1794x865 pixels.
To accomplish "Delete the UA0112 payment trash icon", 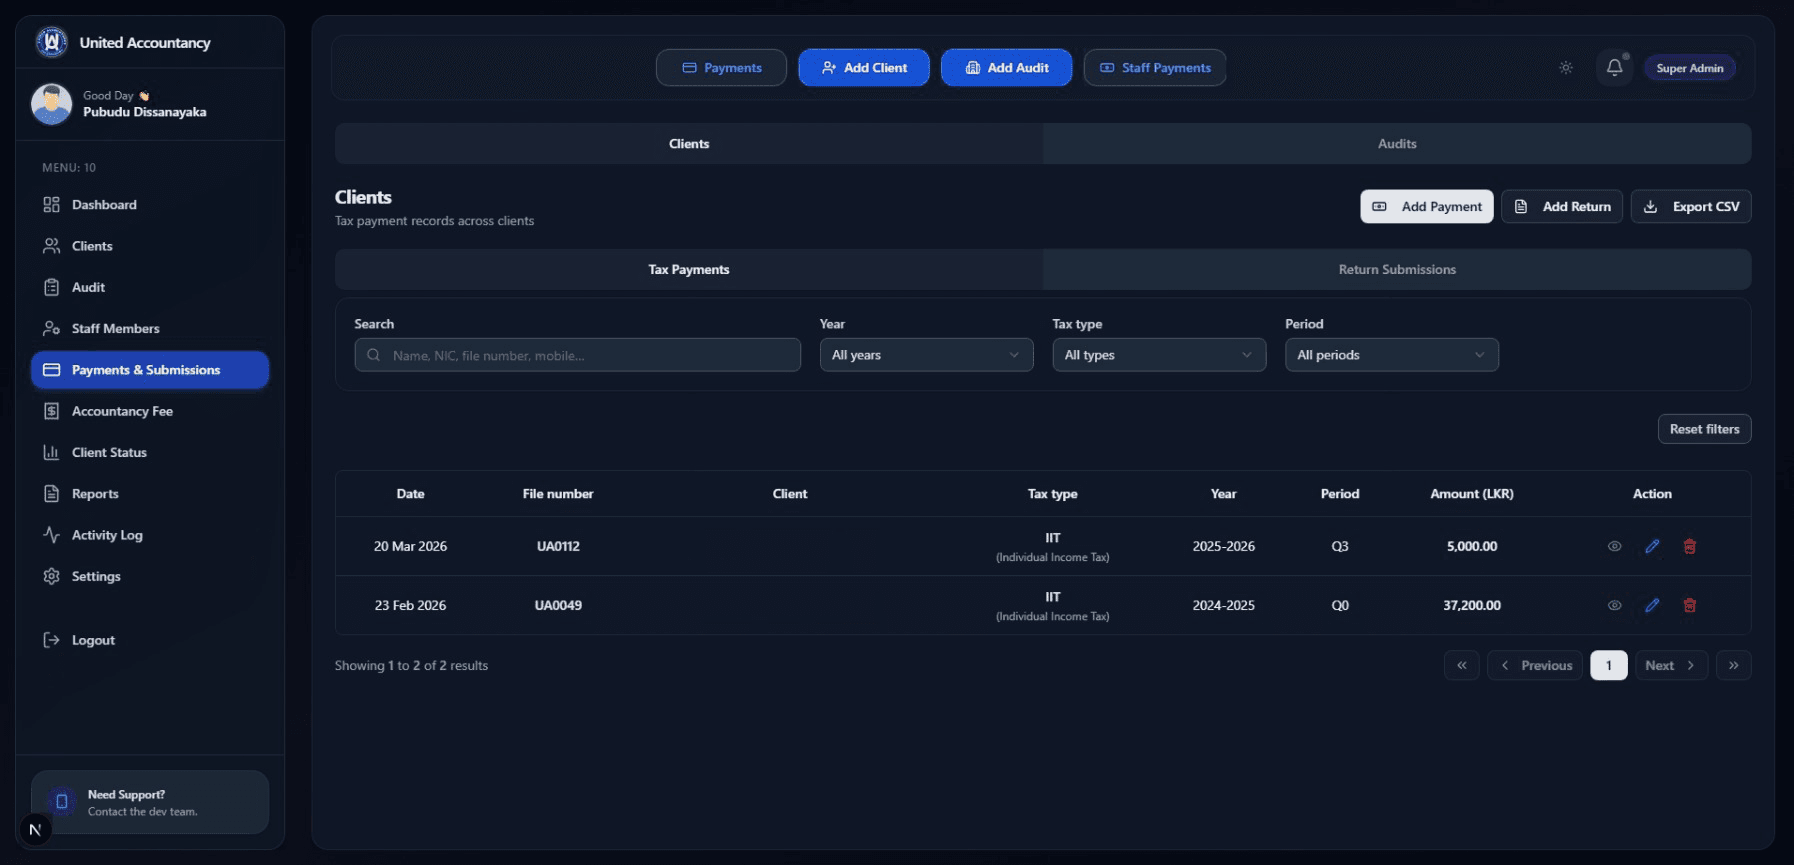I will 1689,546.
